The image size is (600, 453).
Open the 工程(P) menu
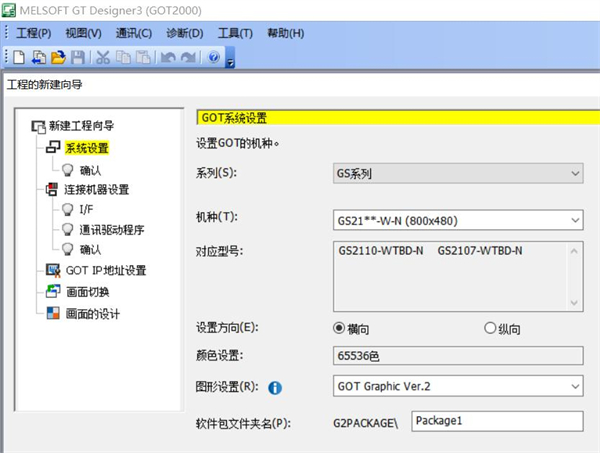click(x=34, y=33)
